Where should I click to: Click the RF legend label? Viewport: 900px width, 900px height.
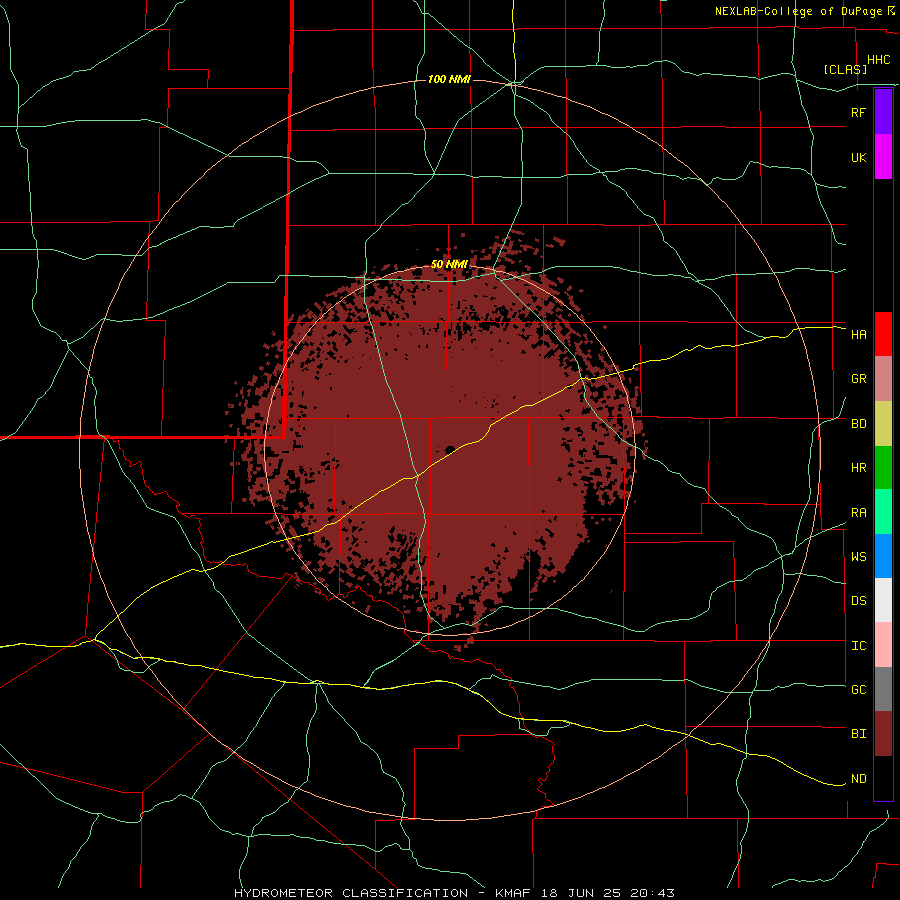(x=858, y=113)
